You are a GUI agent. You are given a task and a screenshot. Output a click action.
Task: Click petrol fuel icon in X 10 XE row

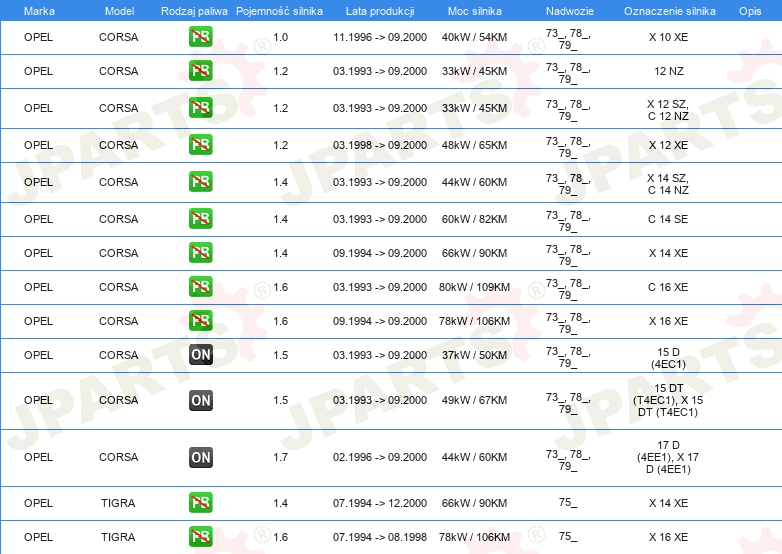pyautogui.click(x=200, y=37)
